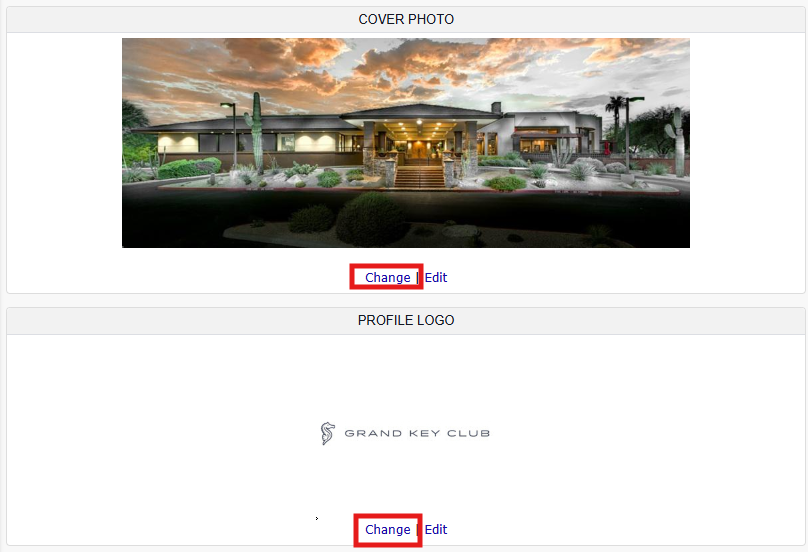Click the saguaro cactus at the photo's right edge
The height and width of the screenshot is (552, 808).
[677, 140]
